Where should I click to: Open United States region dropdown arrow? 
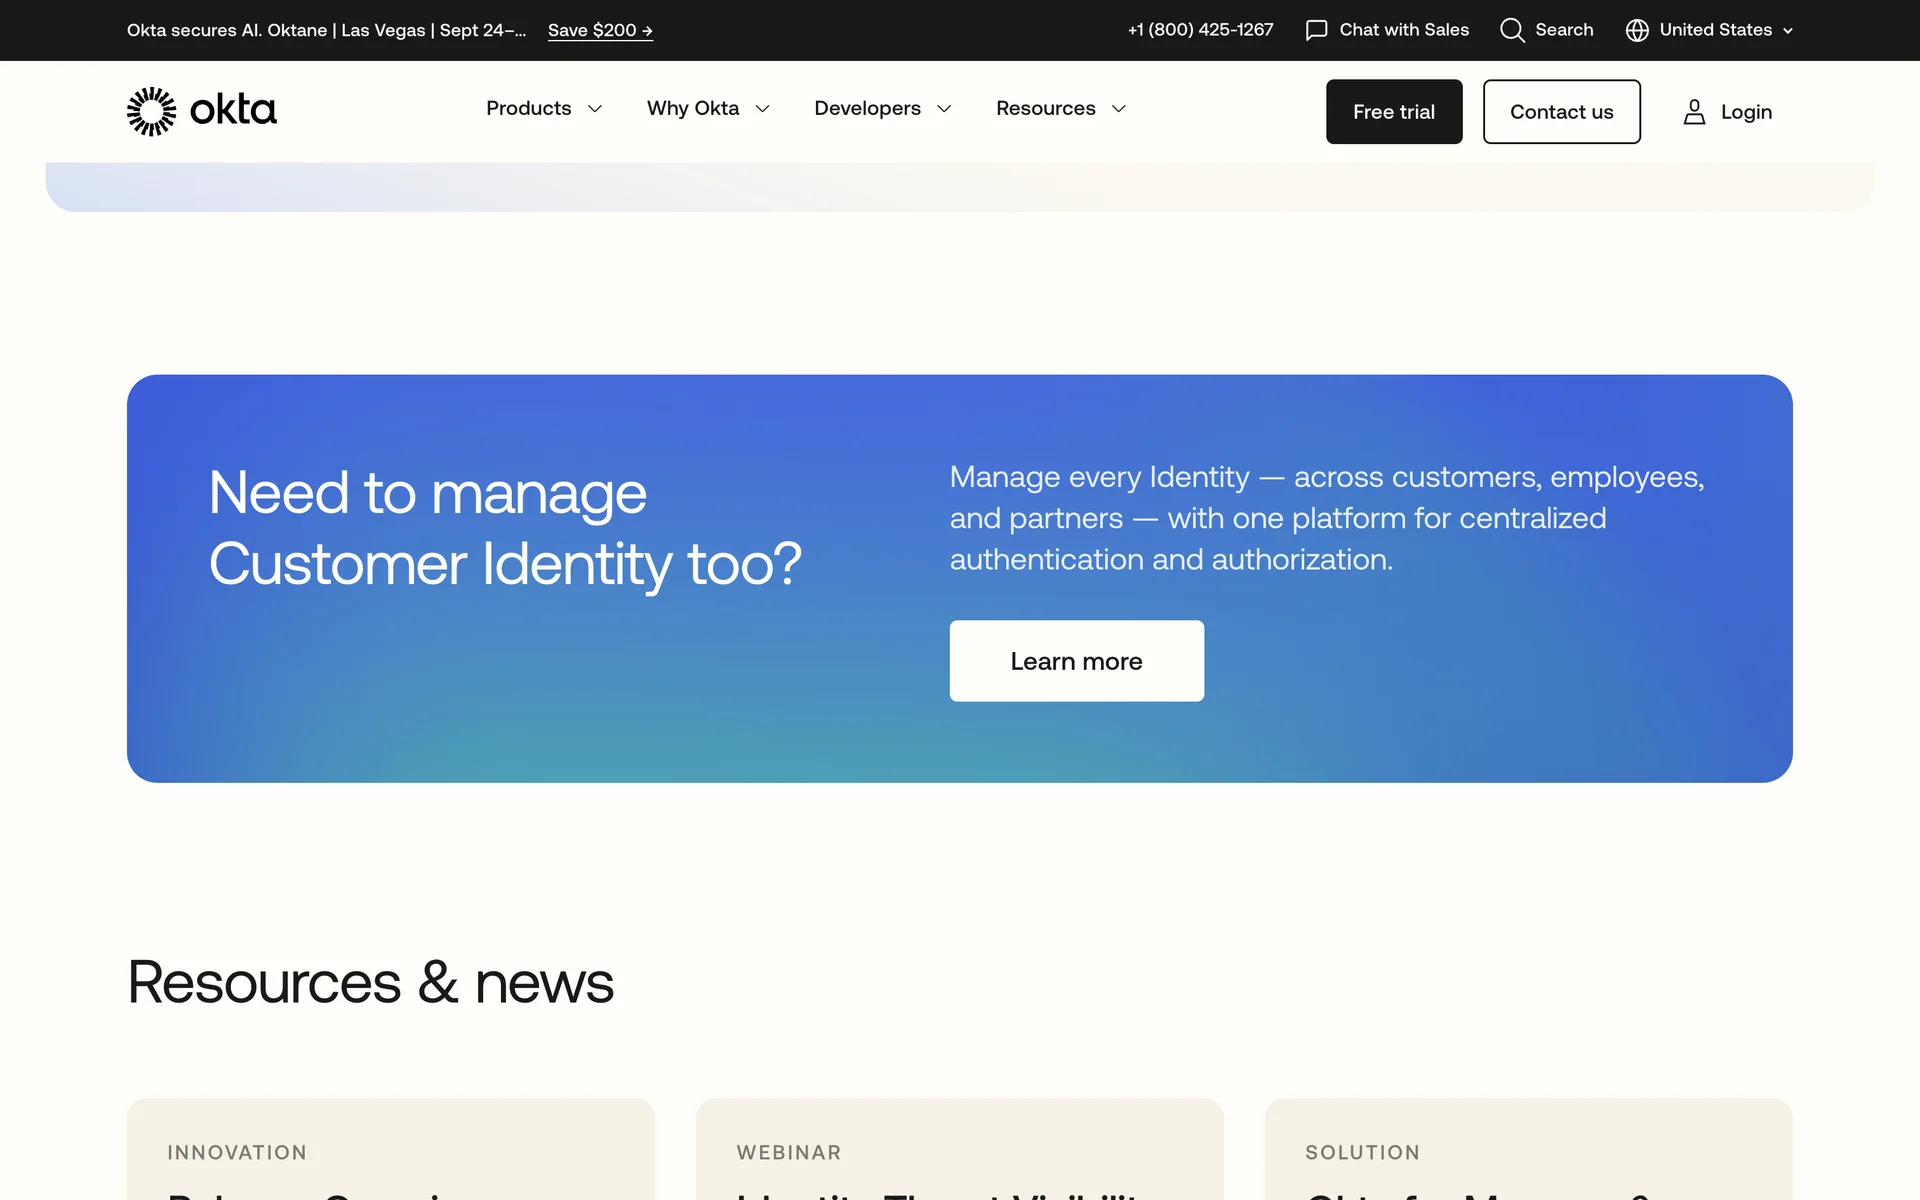coord(1788,31)
